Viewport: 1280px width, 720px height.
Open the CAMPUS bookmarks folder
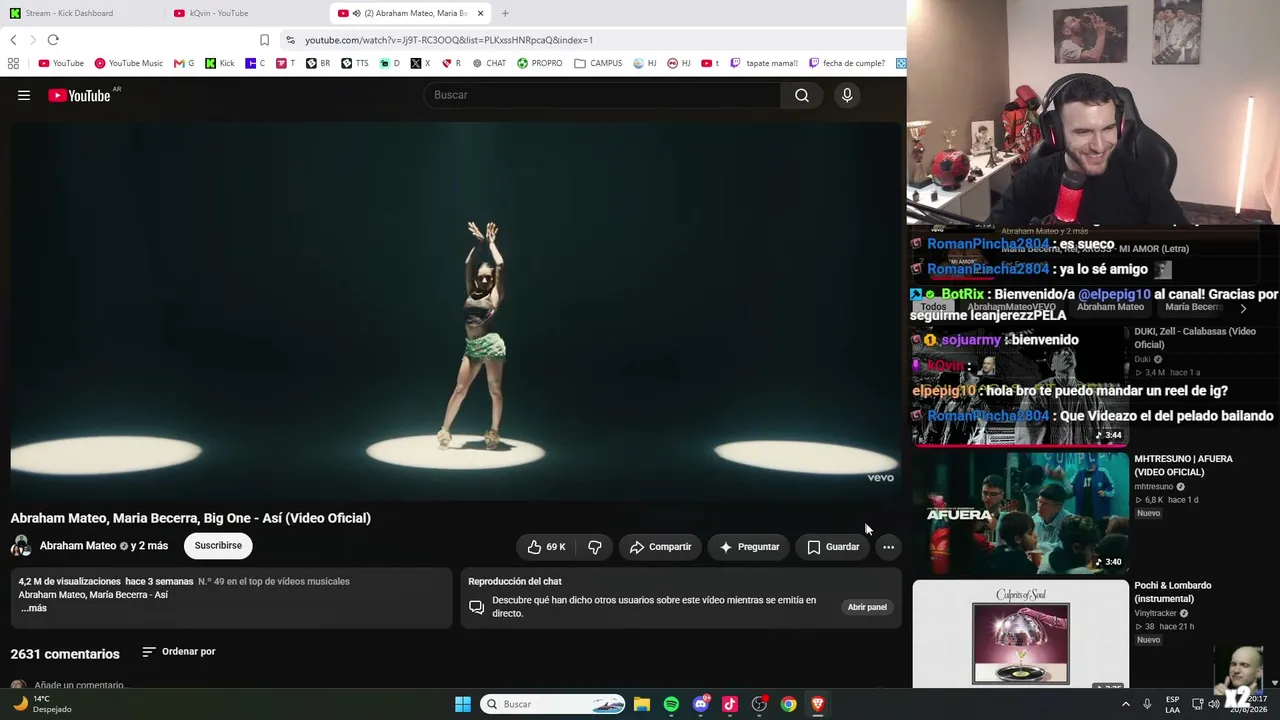[598, 63]
